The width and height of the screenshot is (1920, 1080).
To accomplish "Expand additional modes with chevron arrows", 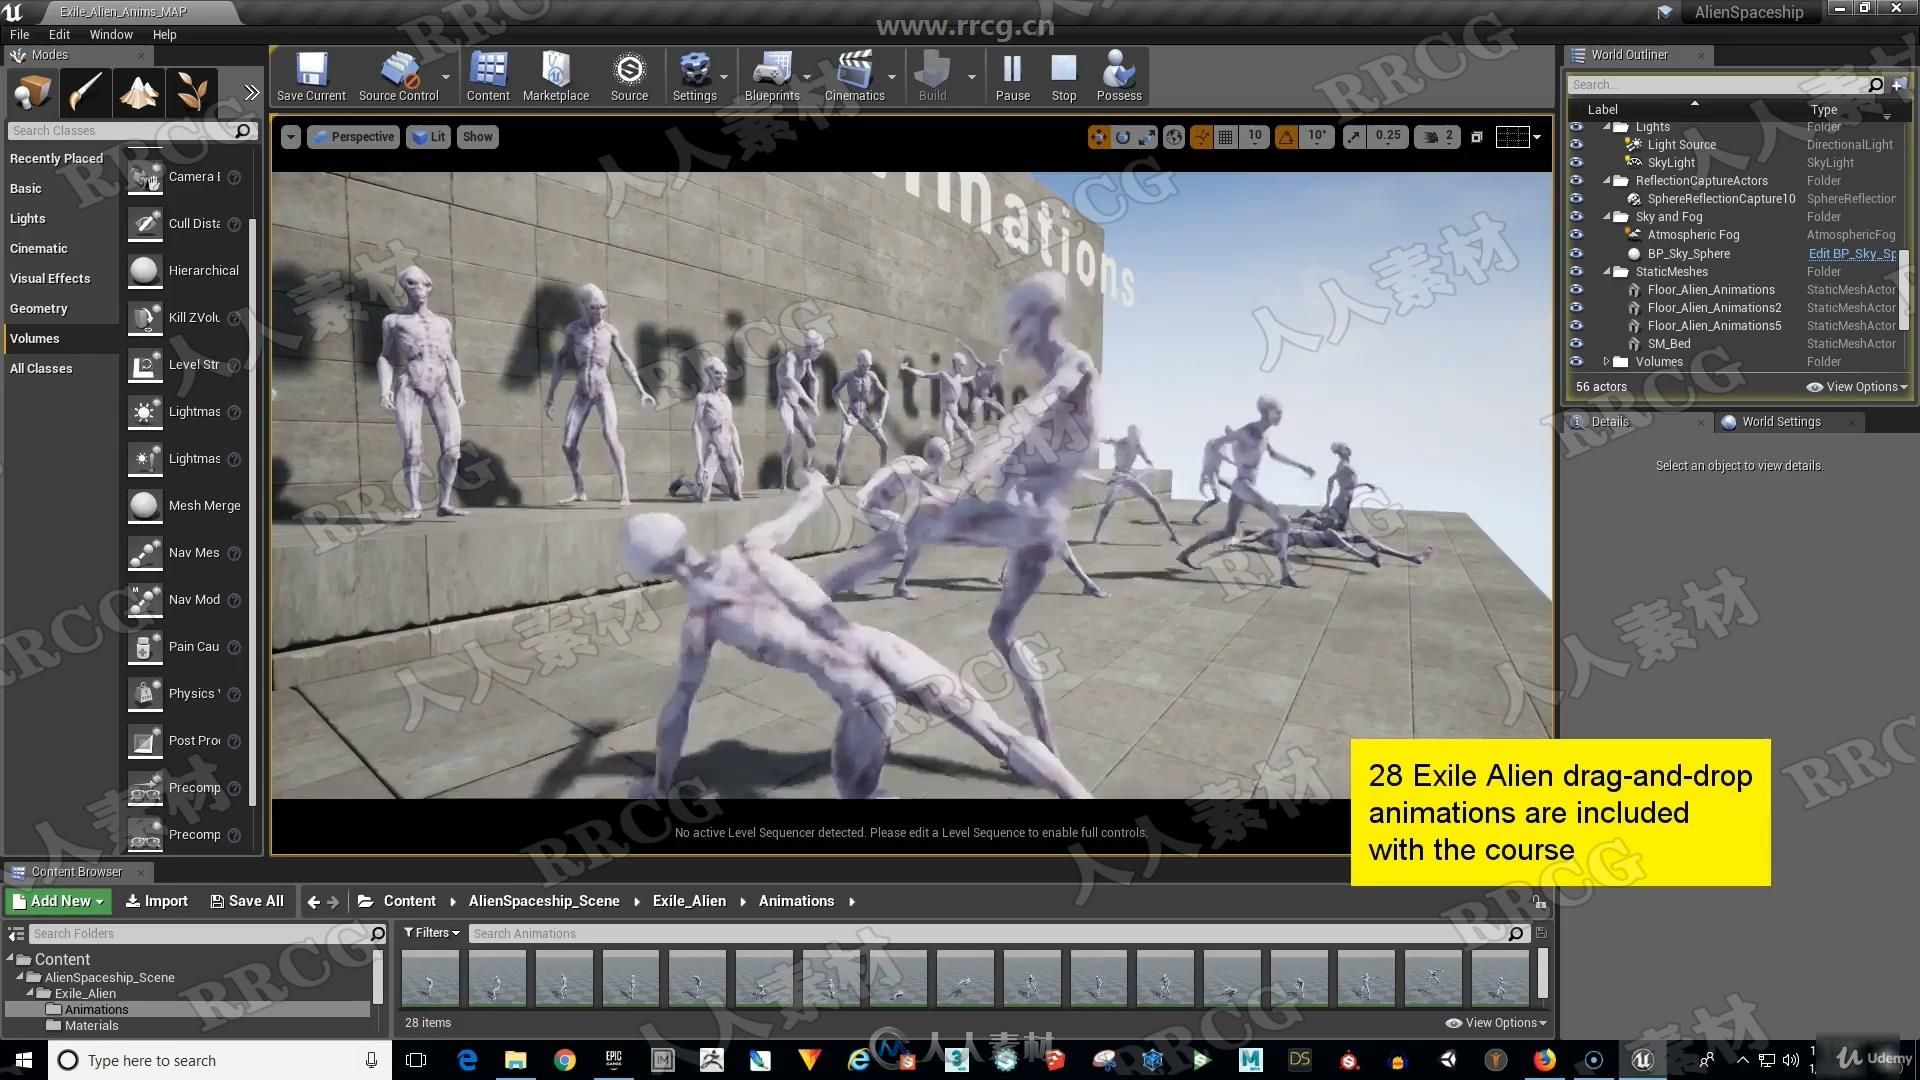I will [251, 93].
